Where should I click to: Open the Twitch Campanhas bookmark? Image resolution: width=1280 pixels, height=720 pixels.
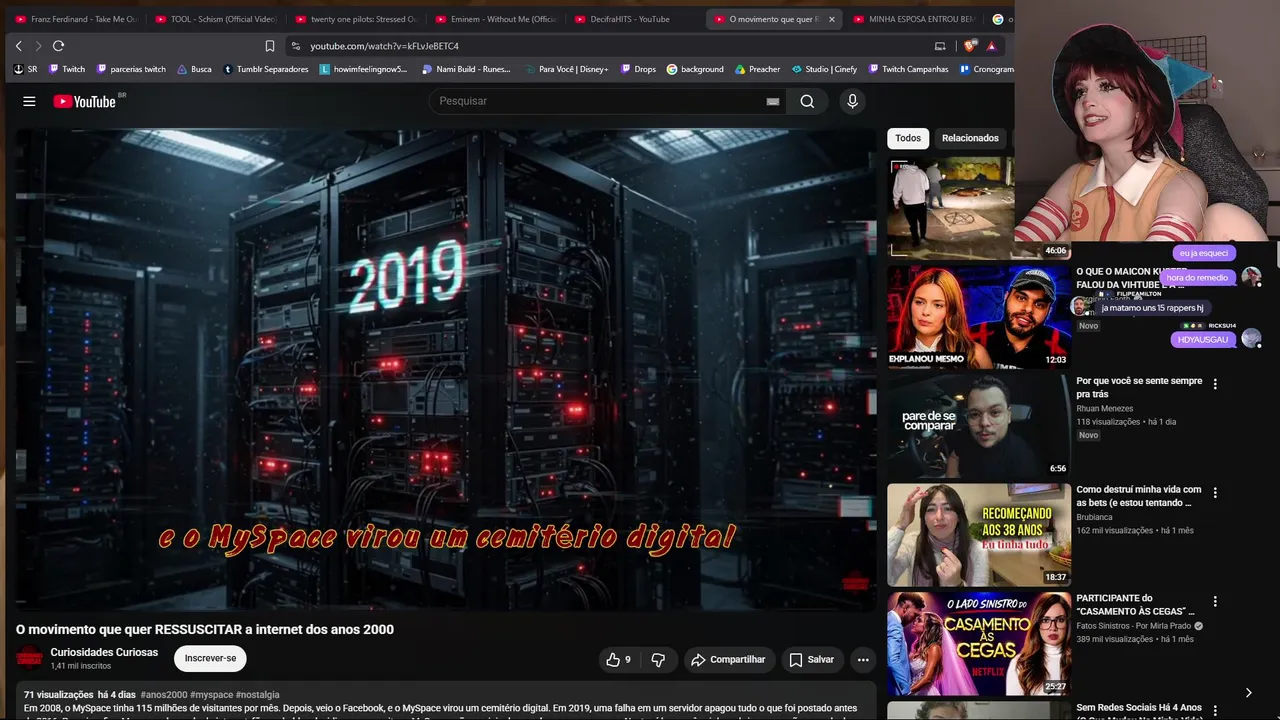(908, 69)
